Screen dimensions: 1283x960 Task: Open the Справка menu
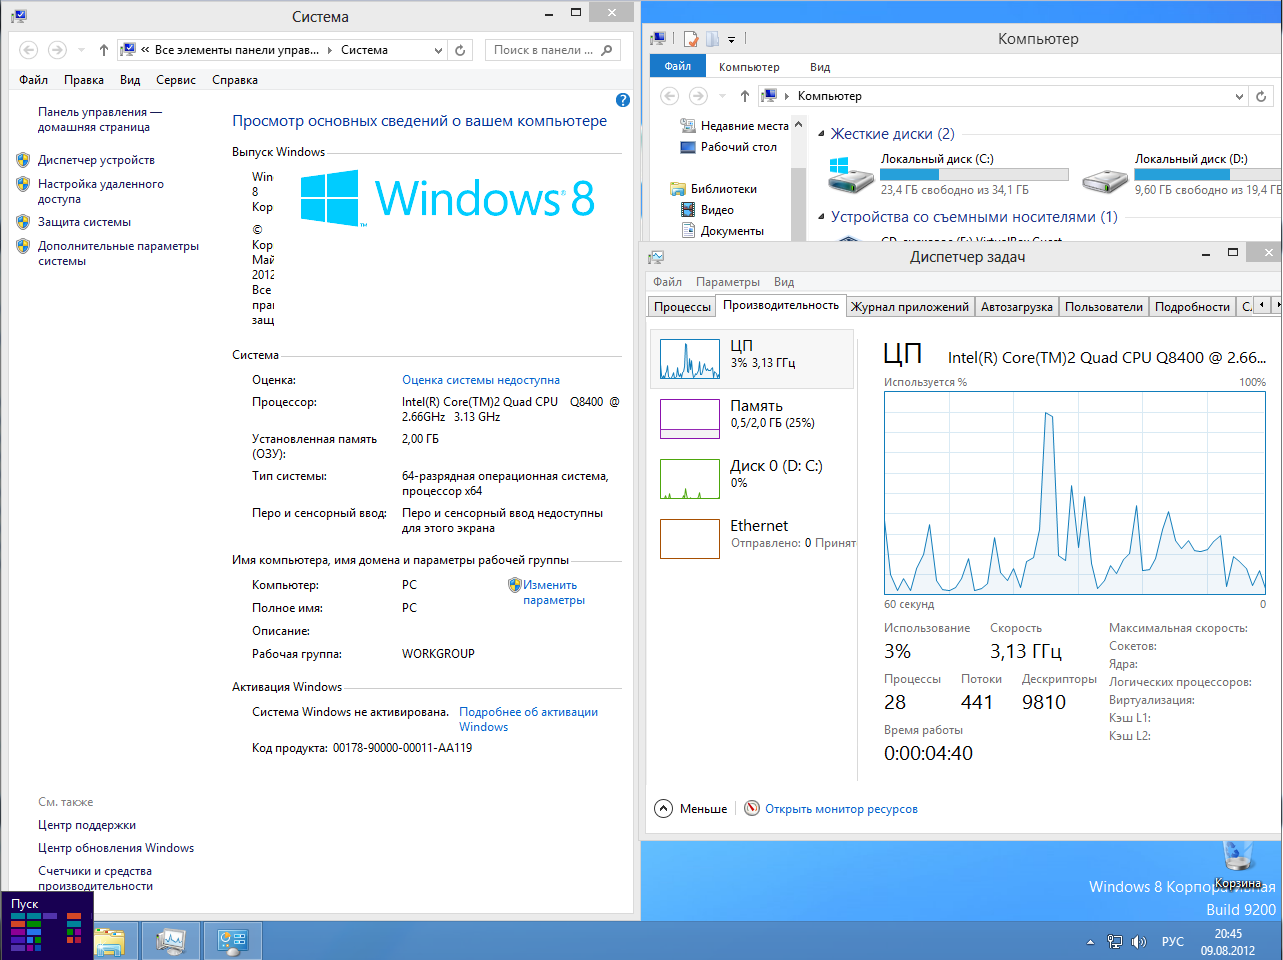(x=235, y=80)
